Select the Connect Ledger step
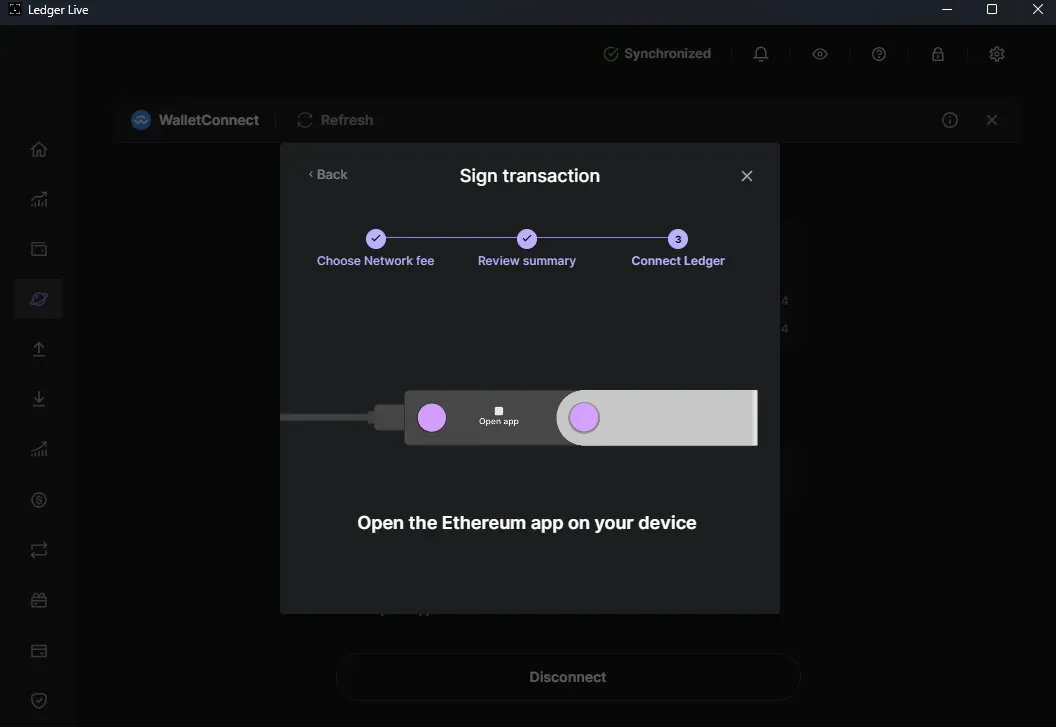 click(678, 249)
